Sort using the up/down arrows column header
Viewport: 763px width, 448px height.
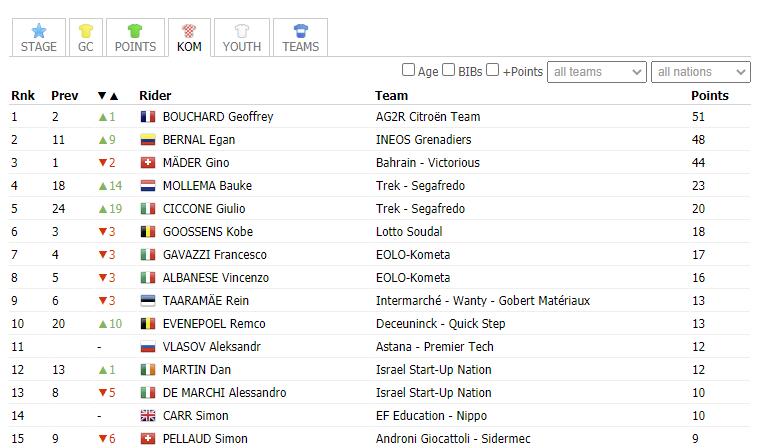pyautogui.click(x=108, y=96)
